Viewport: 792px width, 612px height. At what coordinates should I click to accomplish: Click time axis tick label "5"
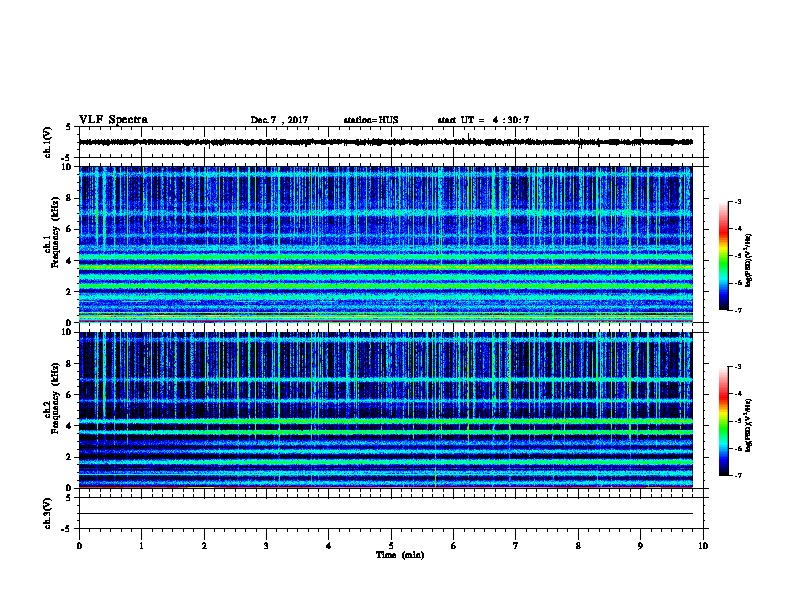[x=391, y=545]
